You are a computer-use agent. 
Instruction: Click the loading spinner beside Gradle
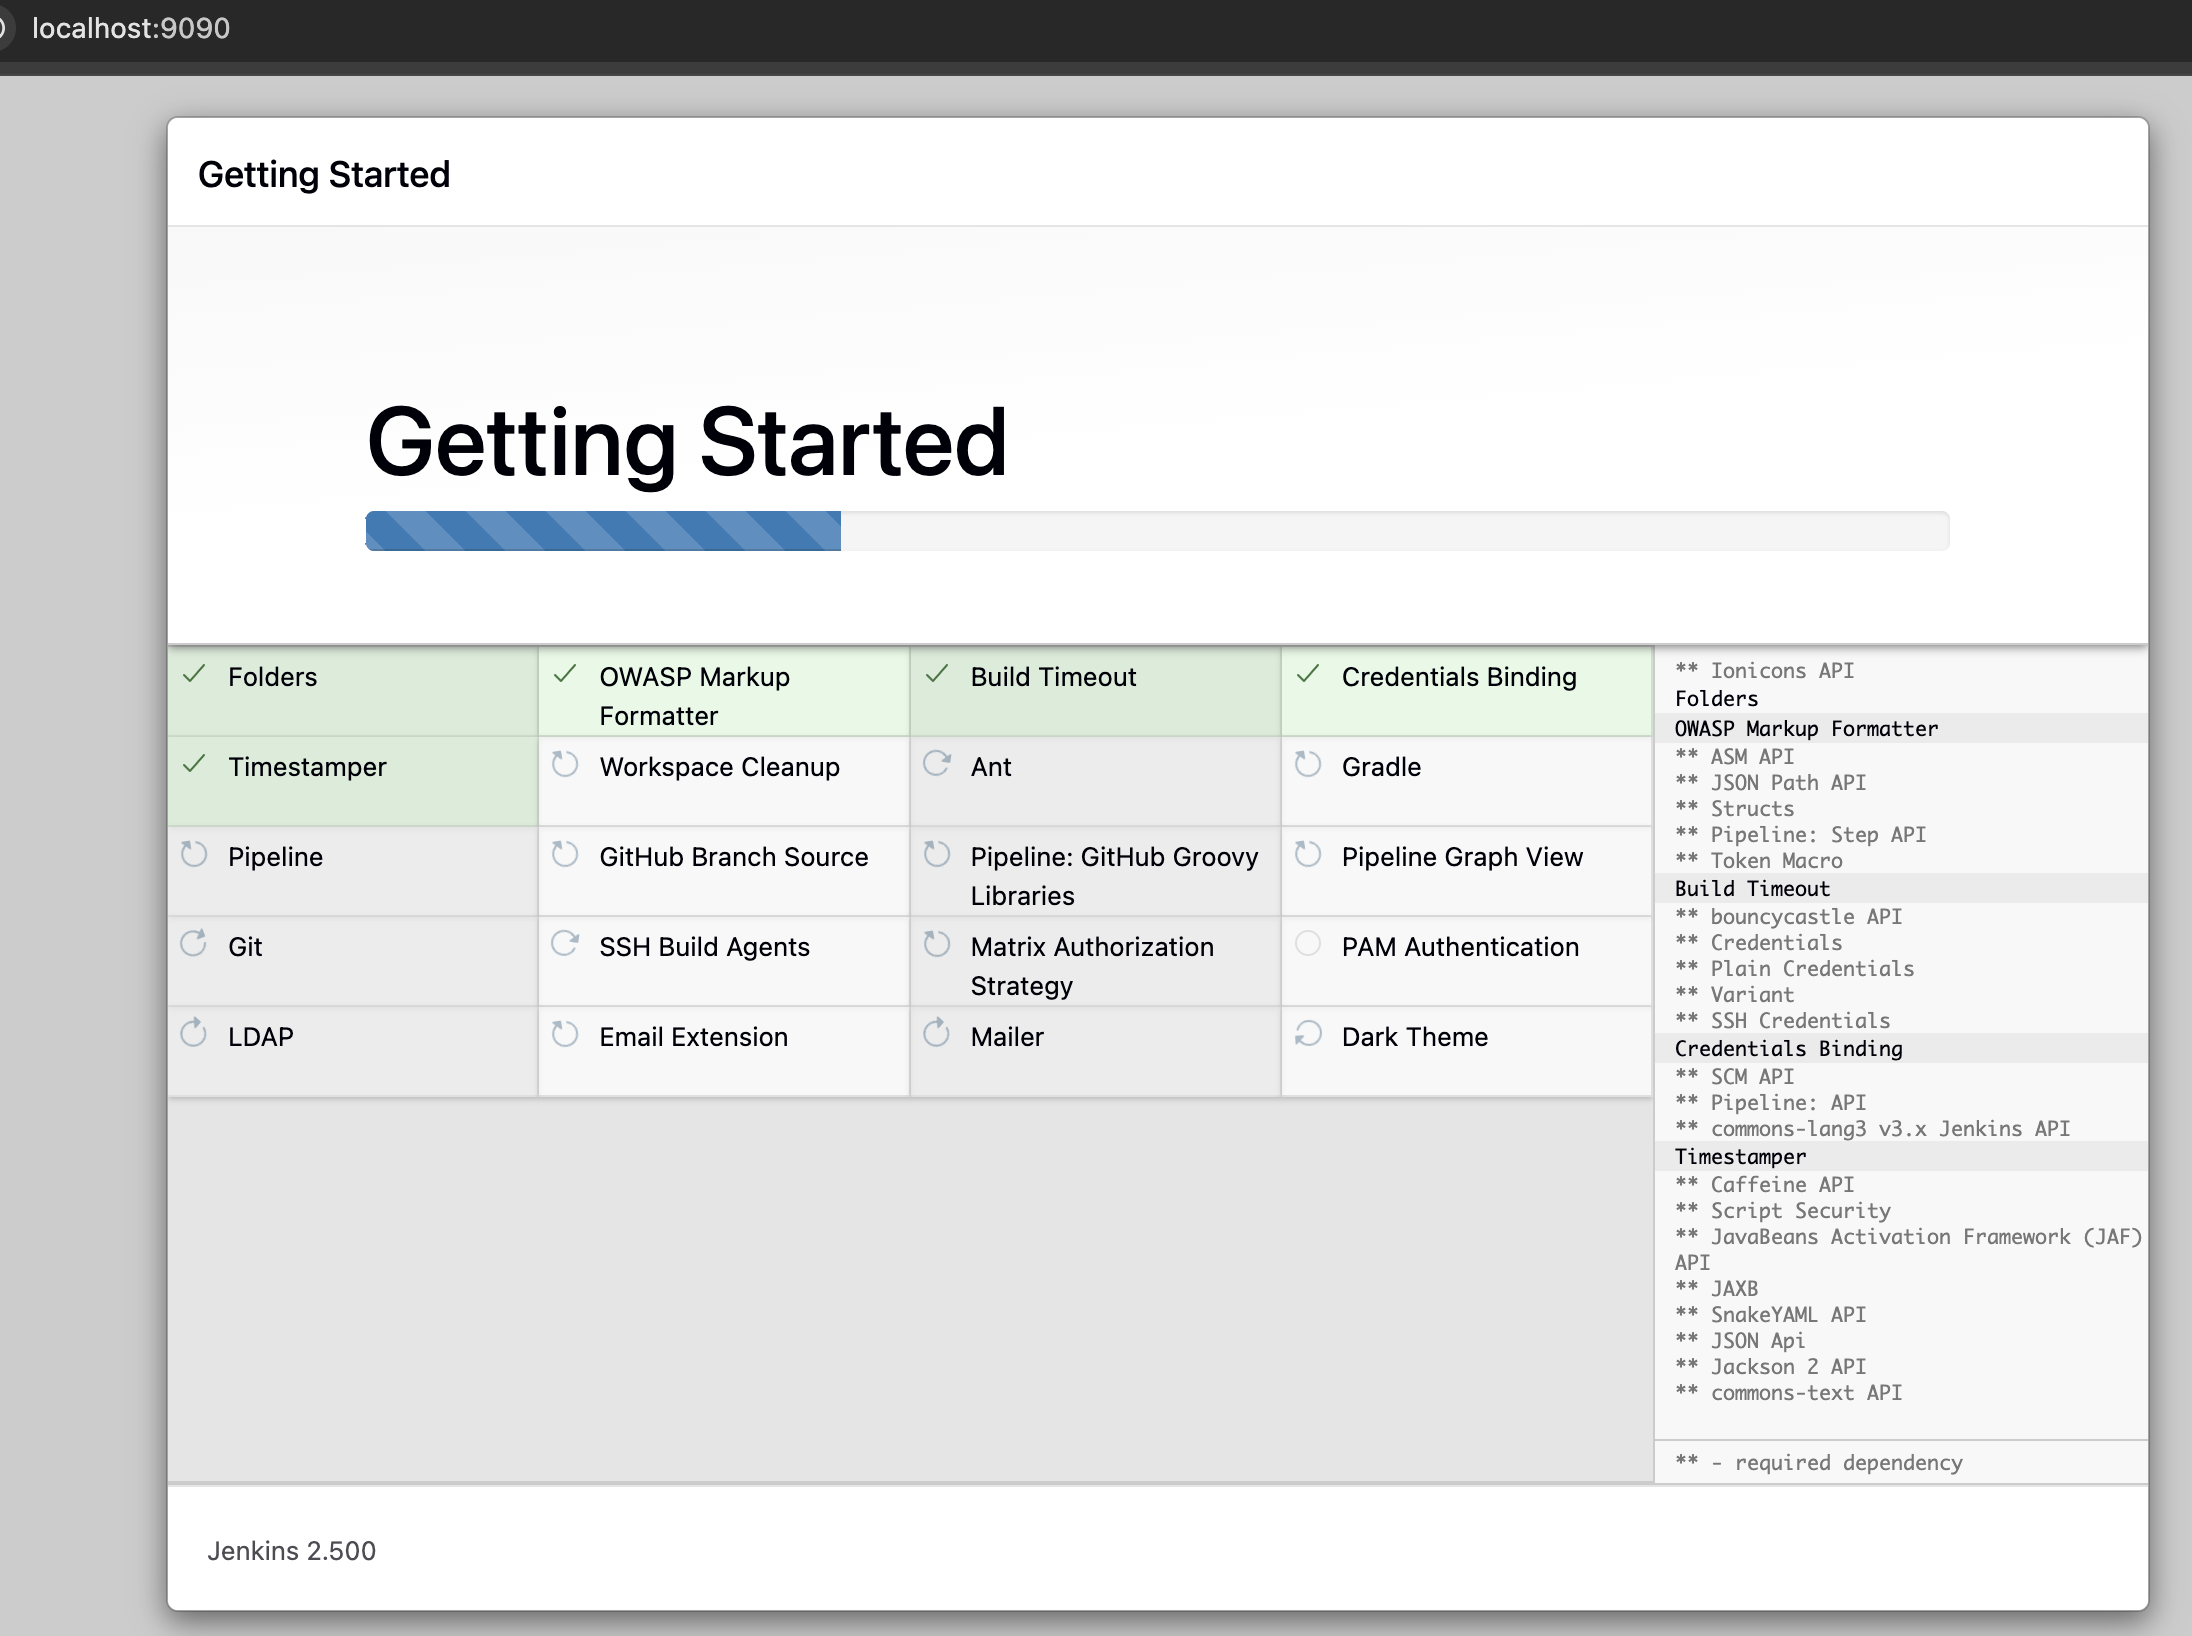1308,765
